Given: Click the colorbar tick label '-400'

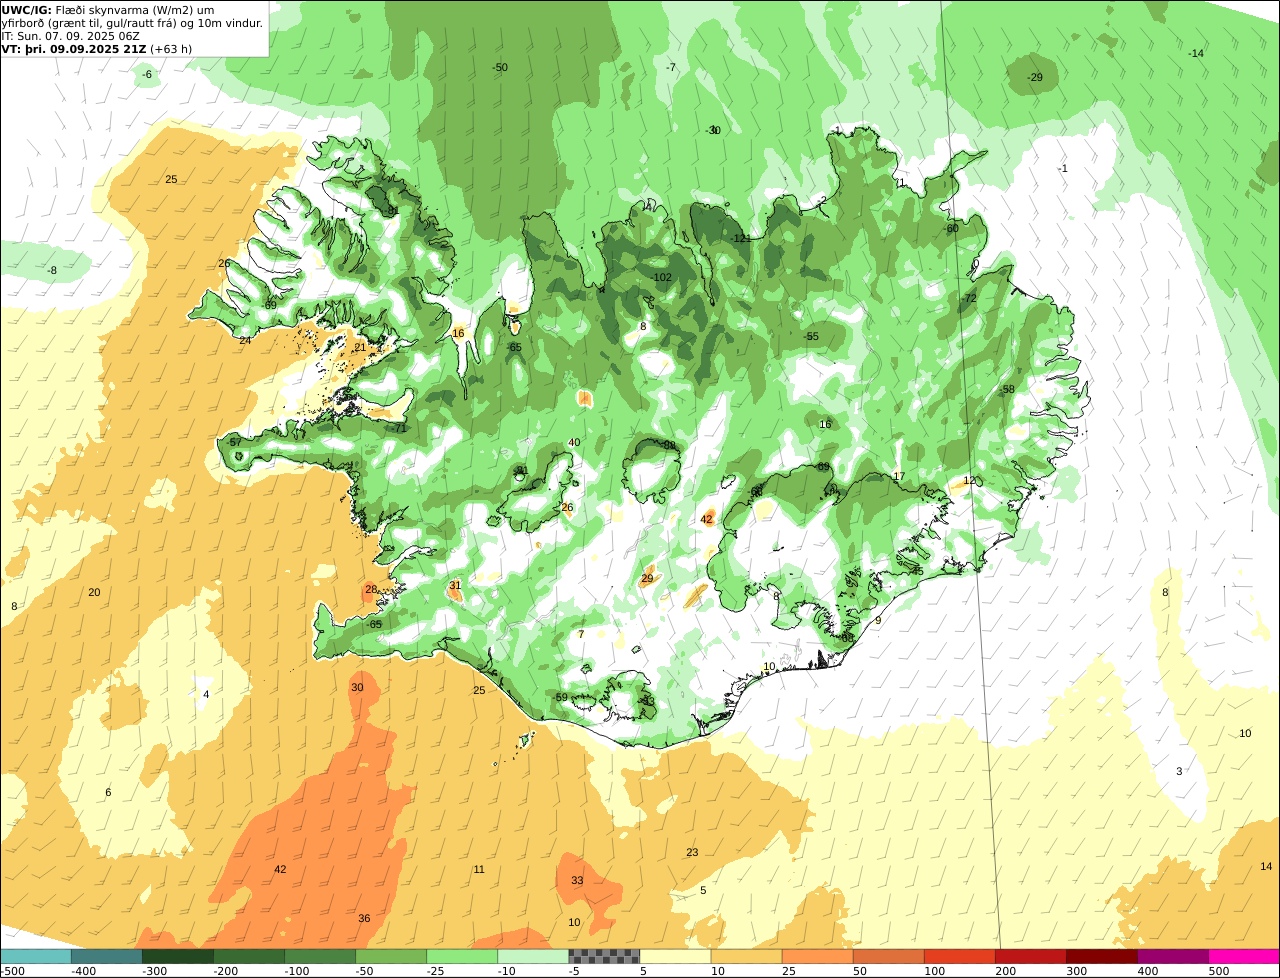Looking at the screenshot, I should point(84,971).
